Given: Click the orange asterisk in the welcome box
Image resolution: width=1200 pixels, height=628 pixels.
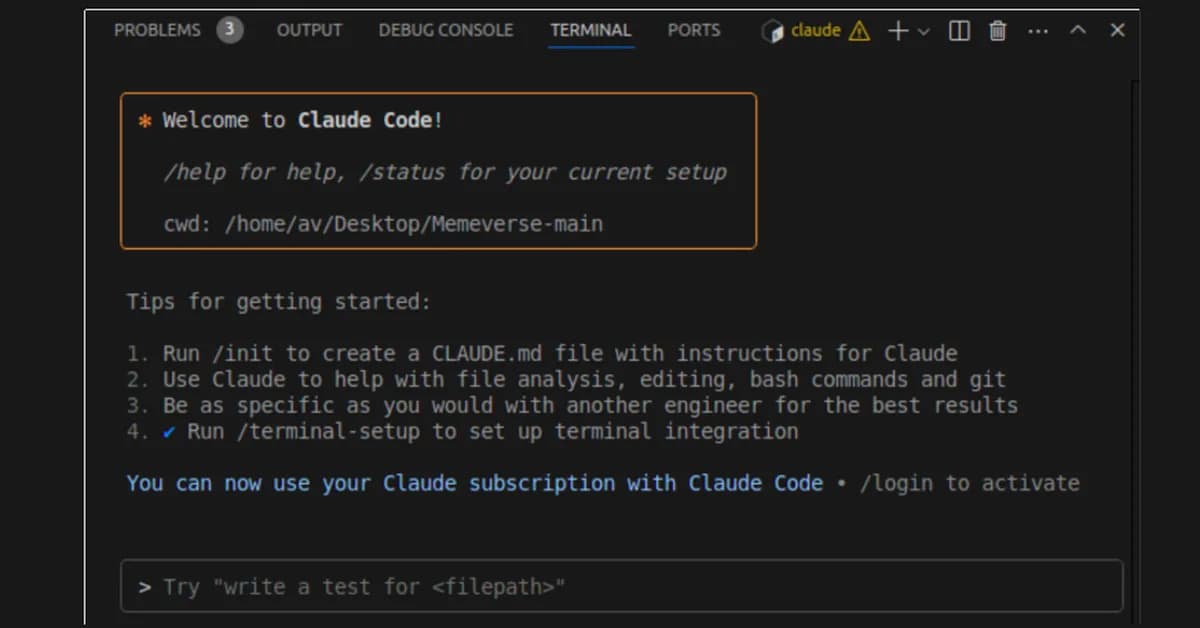Looking at the screenshot, I should 145,119.
